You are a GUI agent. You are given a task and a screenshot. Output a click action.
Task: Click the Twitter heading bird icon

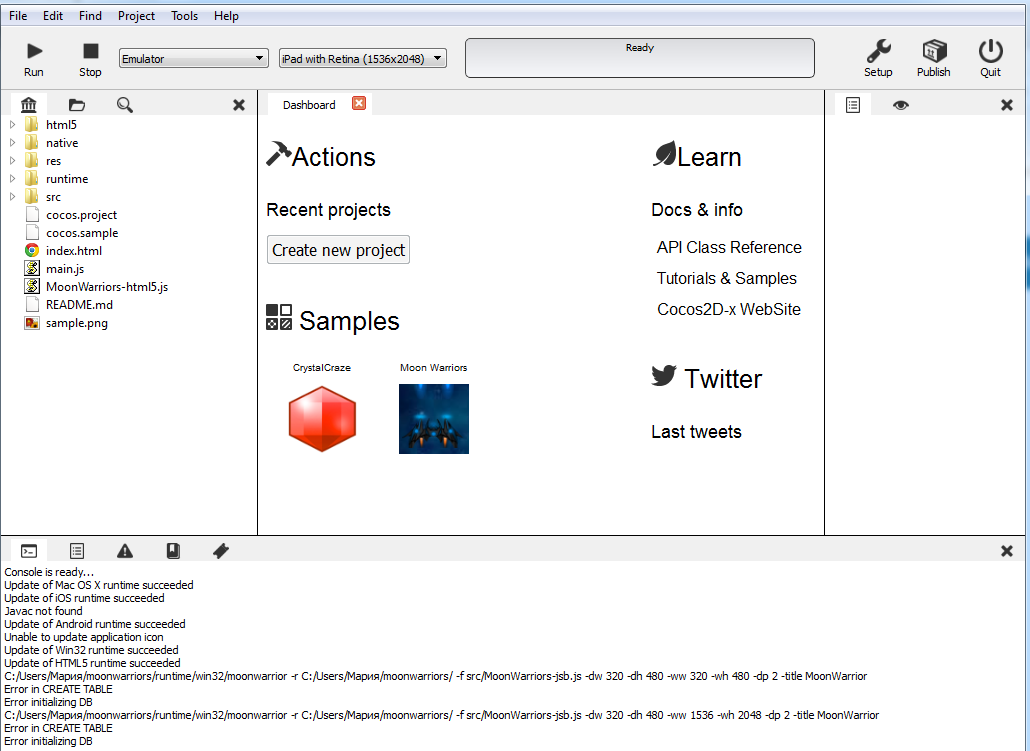[x=664, y=376]
